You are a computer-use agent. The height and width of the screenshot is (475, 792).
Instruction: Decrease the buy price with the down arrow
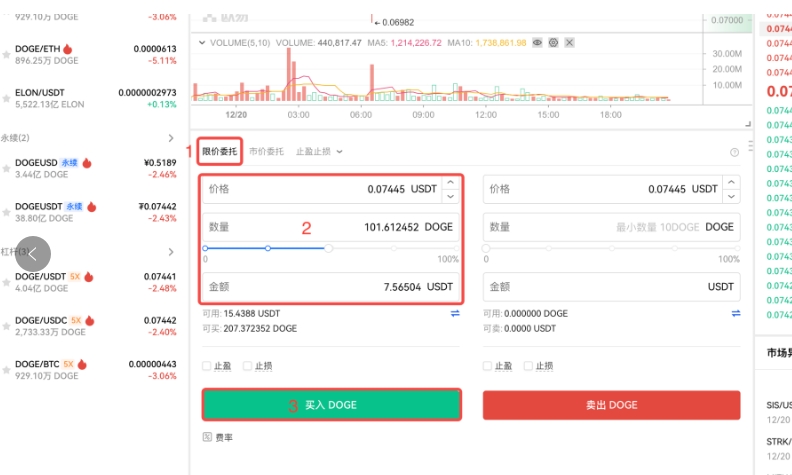(451, 196)
